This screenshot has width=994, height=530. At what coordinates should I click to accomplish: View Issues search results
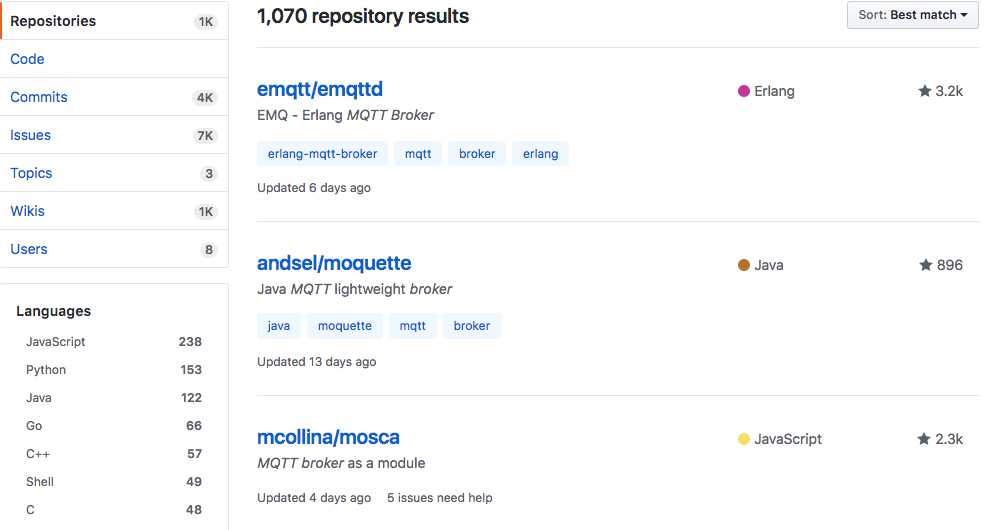[30, 135]
